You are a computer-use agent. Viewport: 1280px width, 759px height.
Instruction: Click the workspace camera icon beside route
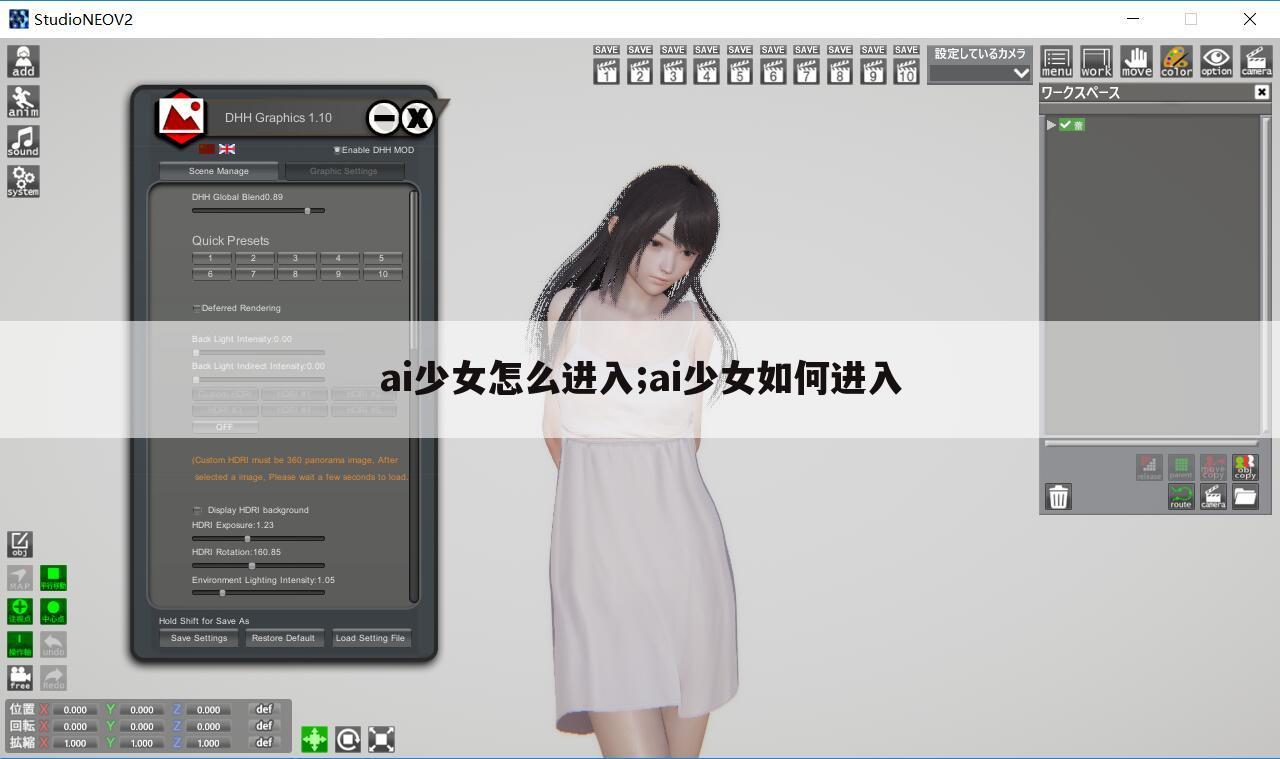1213,497
